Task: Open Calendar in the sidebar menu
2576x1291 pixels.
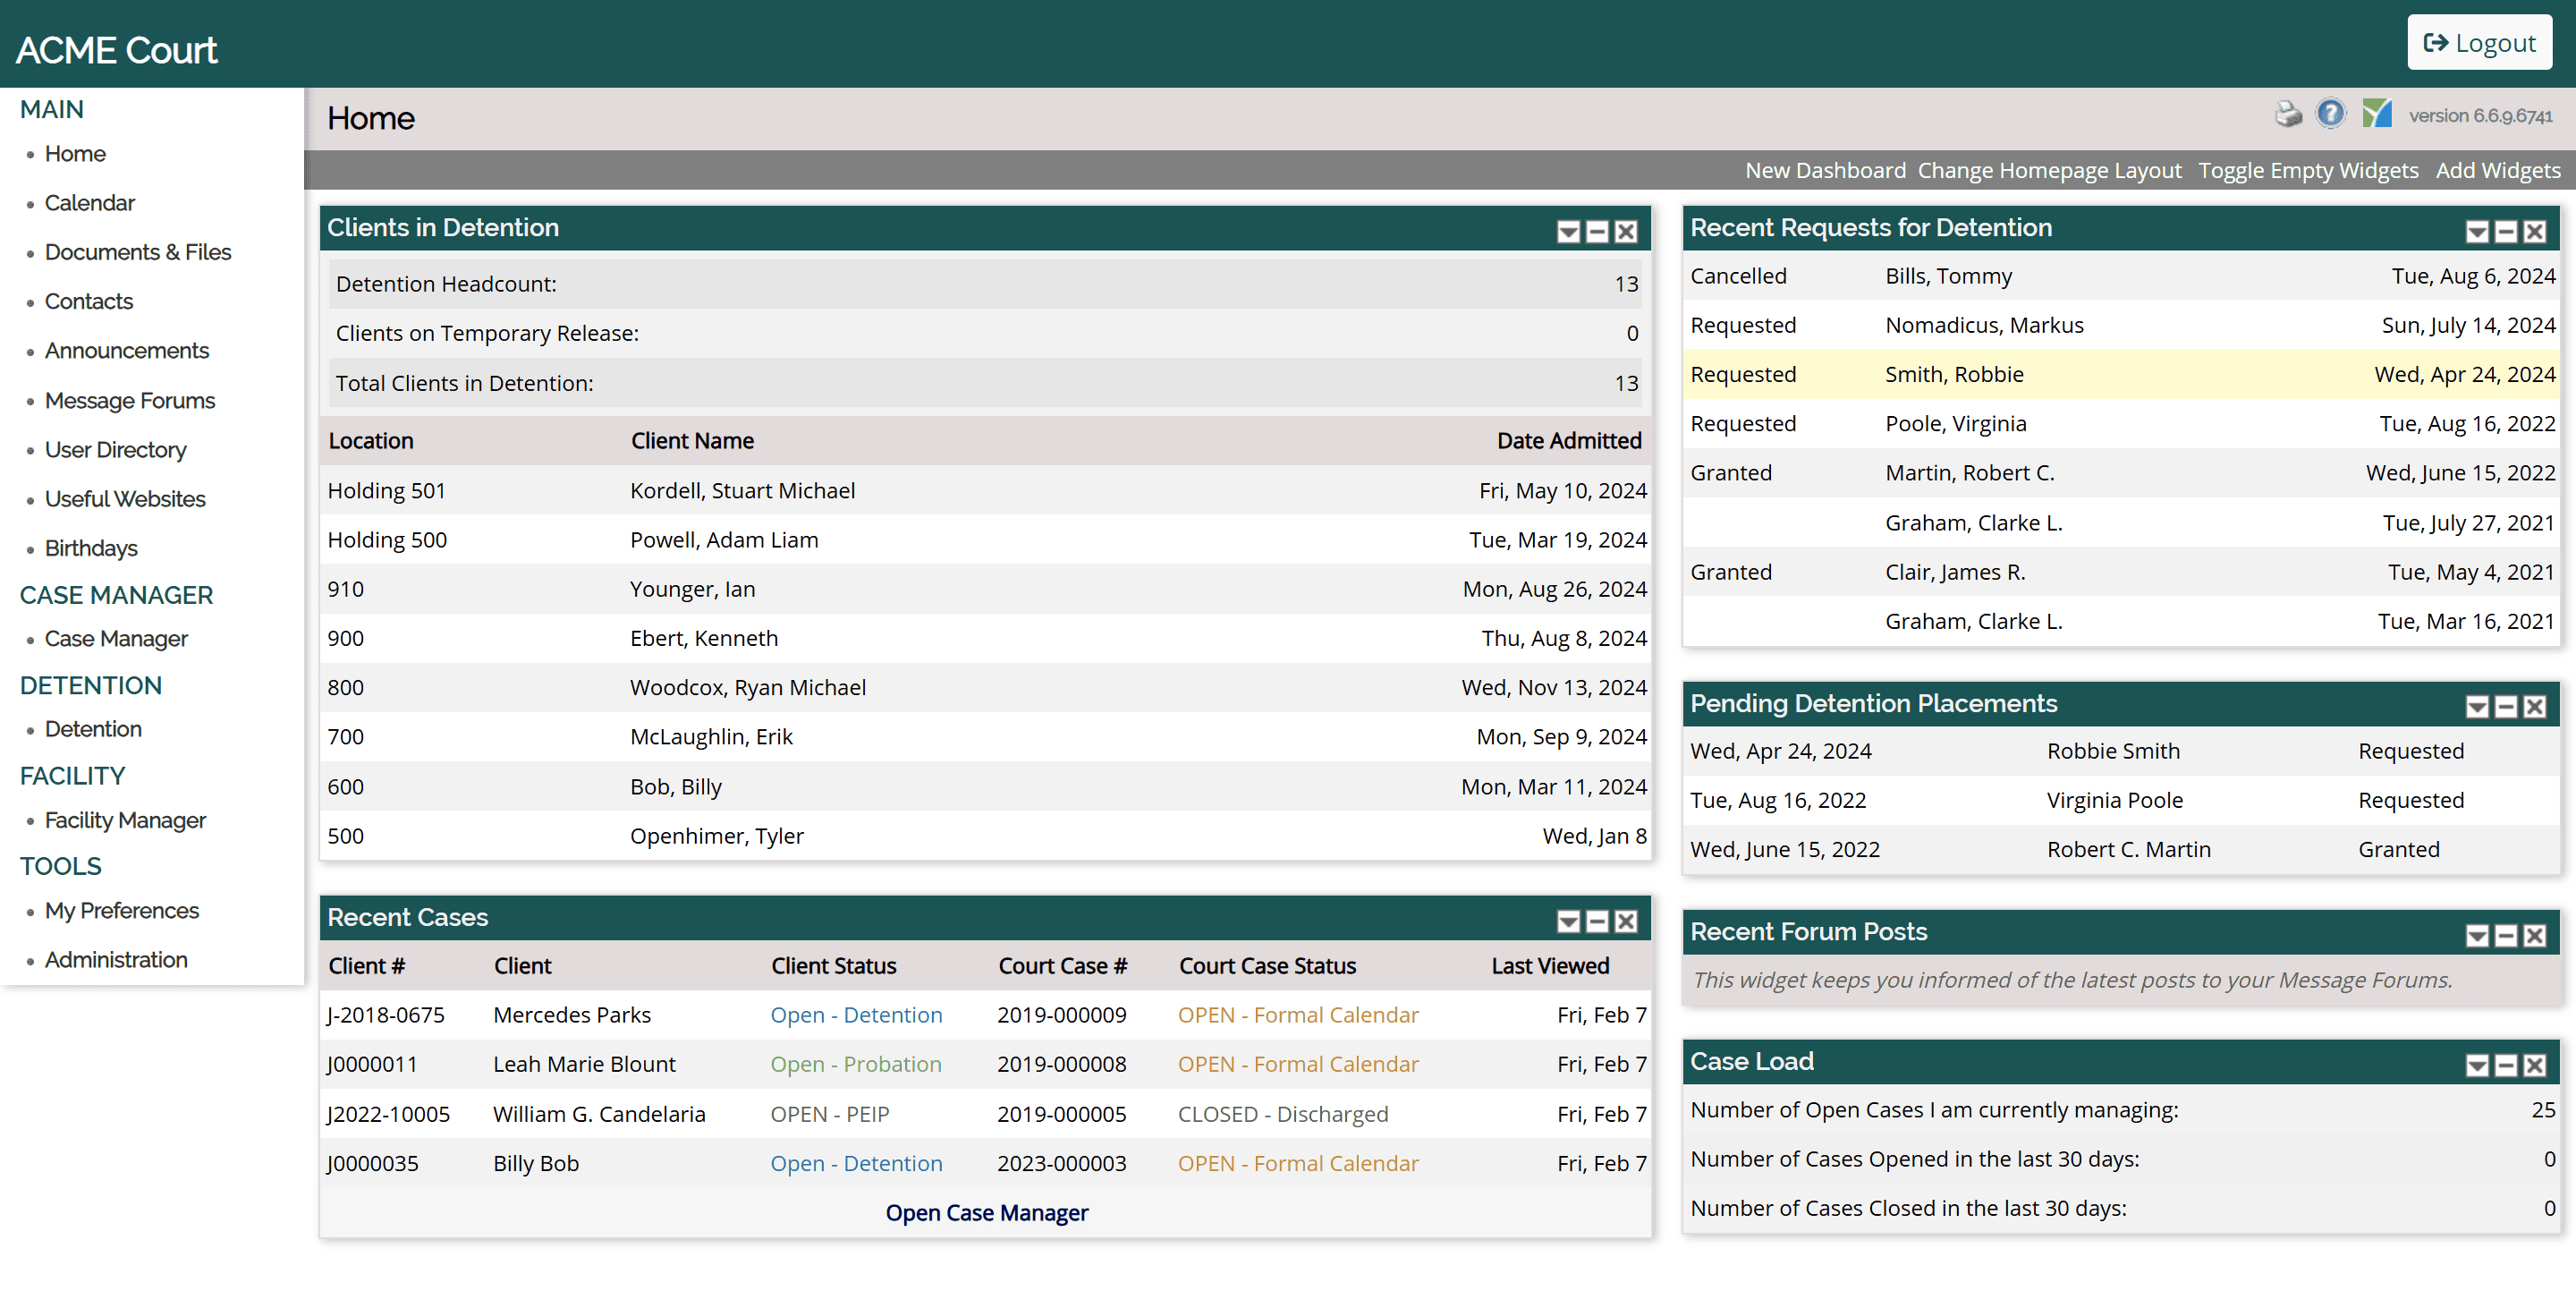Action: 89,203
